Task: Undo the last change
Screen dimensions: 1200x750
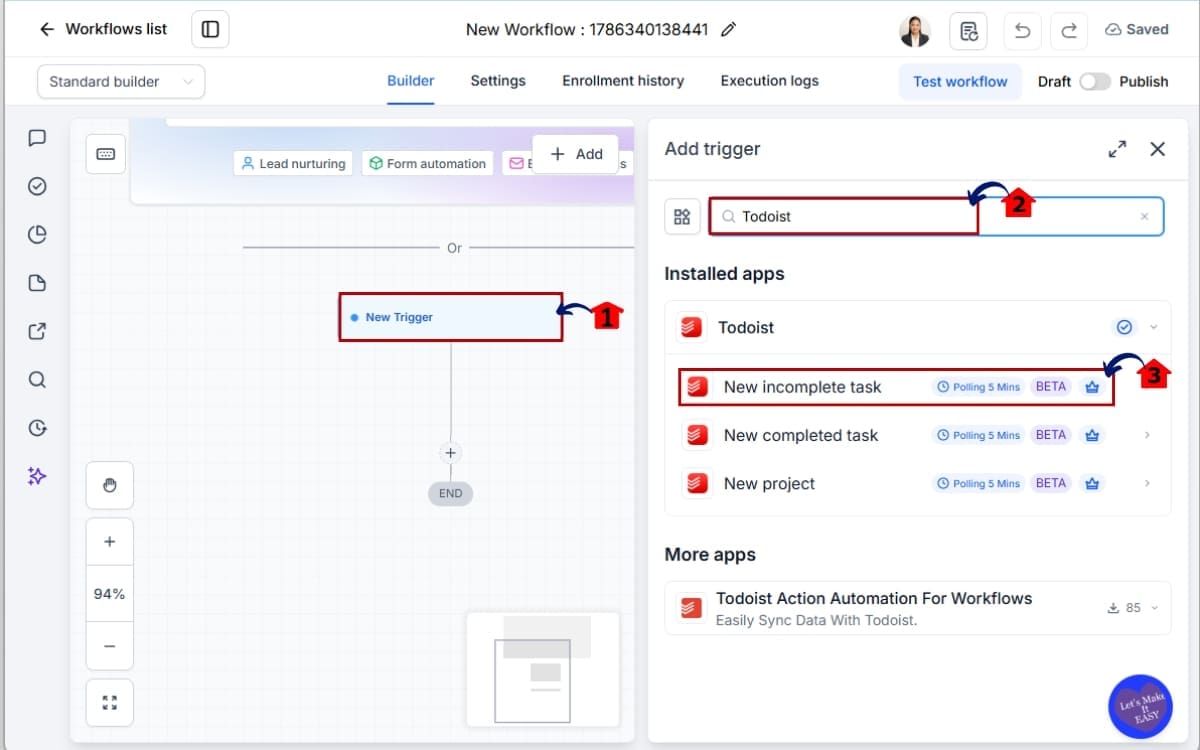Action: [x=1022, y=30]
